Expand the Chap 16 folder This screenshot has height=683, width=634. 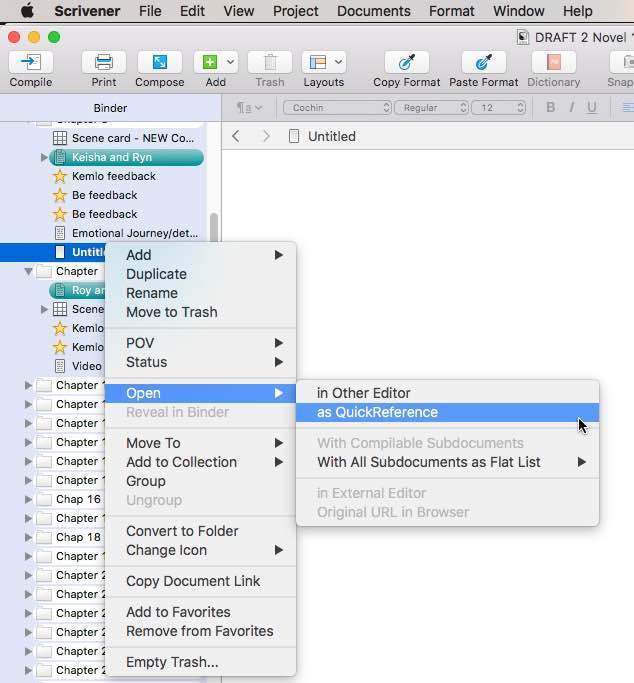pyautogui.click(x=28, y=499)
